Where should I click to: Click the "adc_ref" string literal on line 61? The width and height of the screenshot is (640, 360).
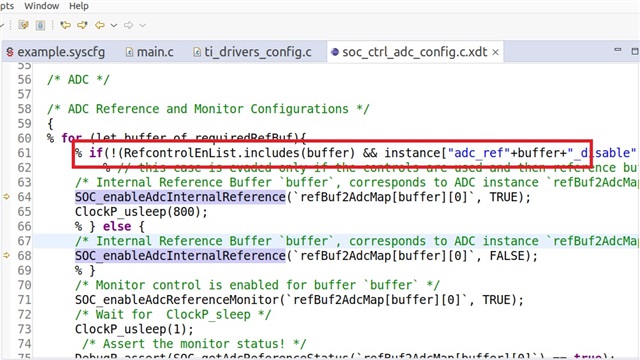pos(479,153)
